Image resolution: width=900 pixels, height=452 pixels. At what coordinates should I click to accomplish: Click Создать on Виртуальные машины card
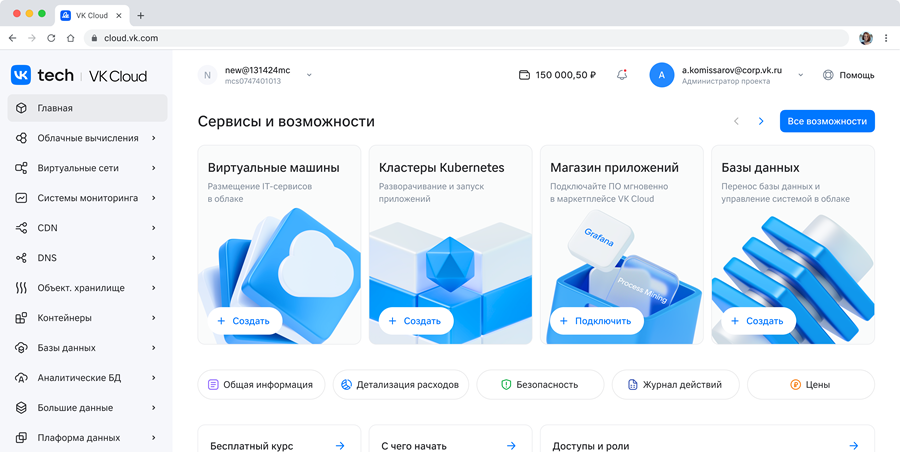point(245,321)
